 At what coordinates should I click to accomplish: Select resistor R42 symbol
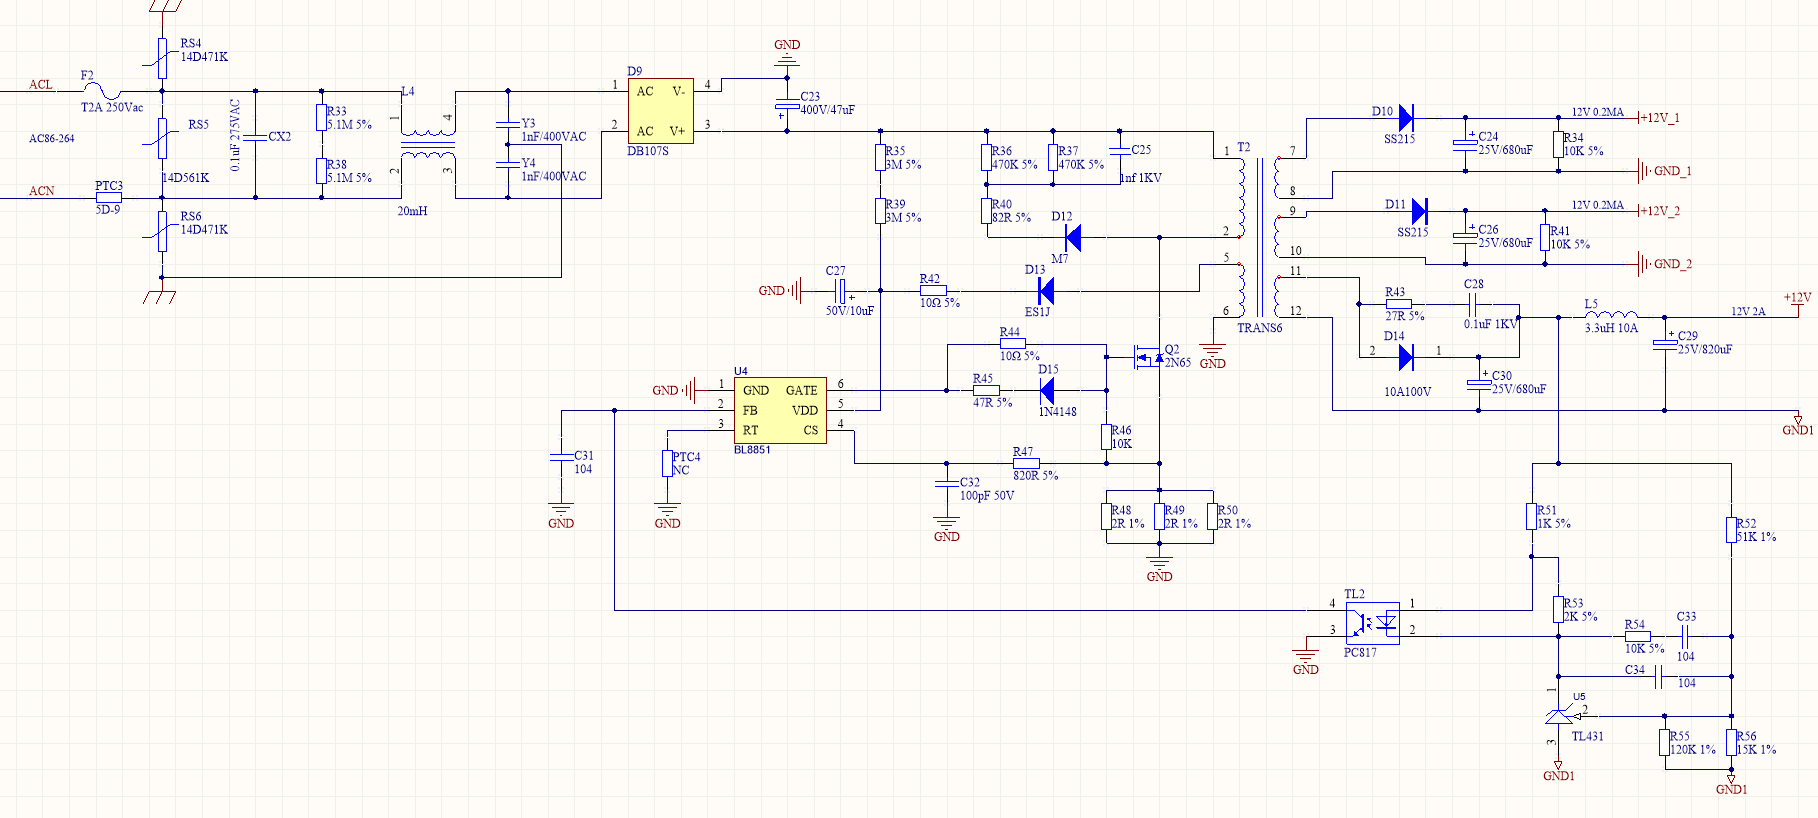click(933, 291)
